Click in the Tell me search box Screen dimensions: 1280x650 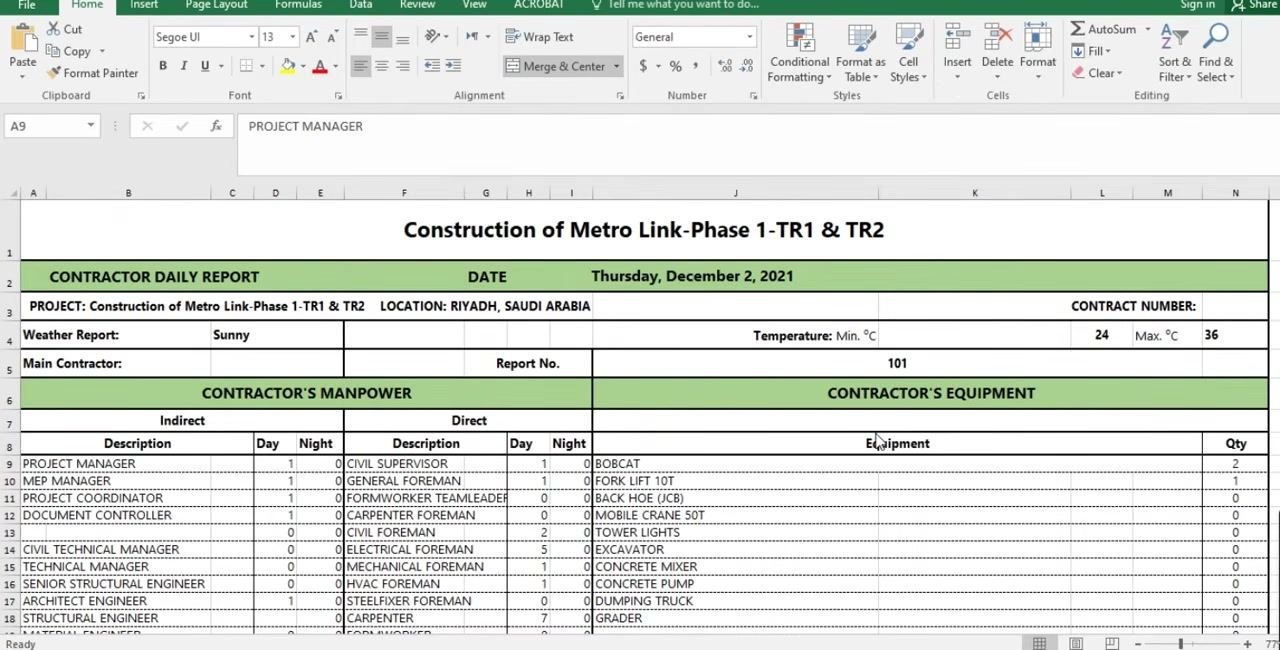pyautogui.click(x=683, y=5)
